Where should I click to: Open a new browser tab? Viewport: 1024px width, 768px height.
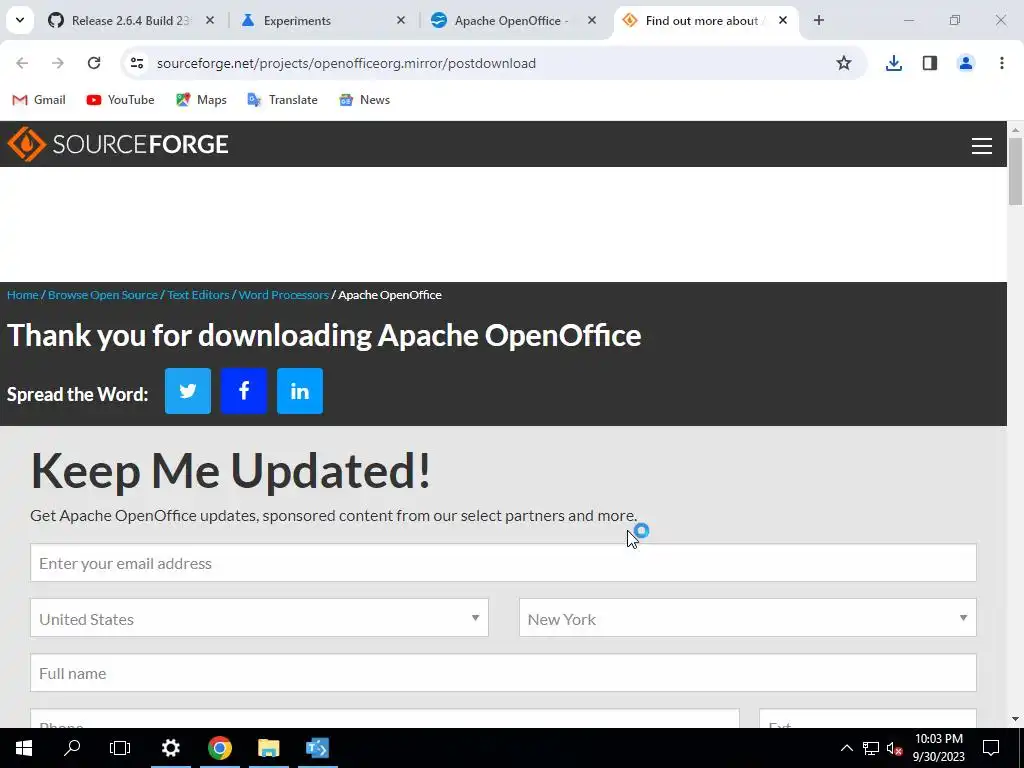(819, 20)
